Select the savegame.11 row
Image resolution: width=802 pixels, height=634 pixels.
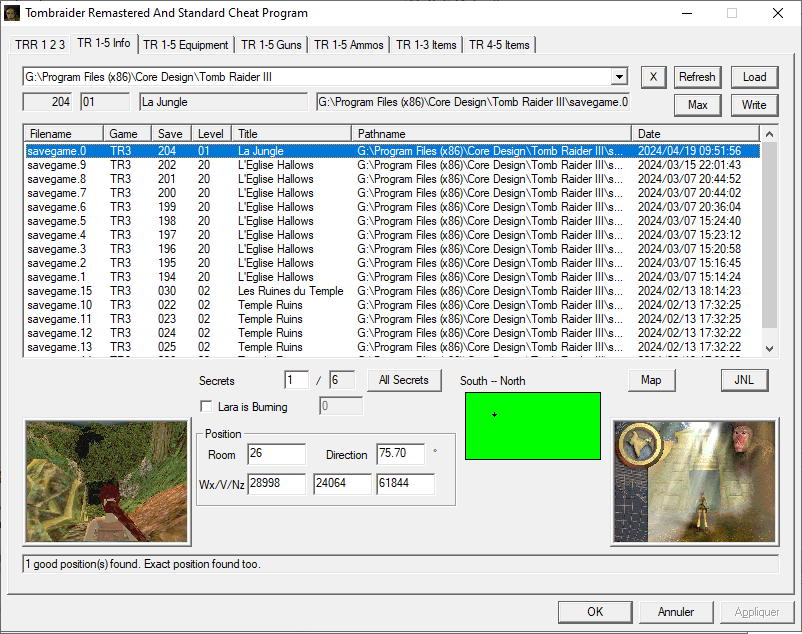[x=392, y=319]
